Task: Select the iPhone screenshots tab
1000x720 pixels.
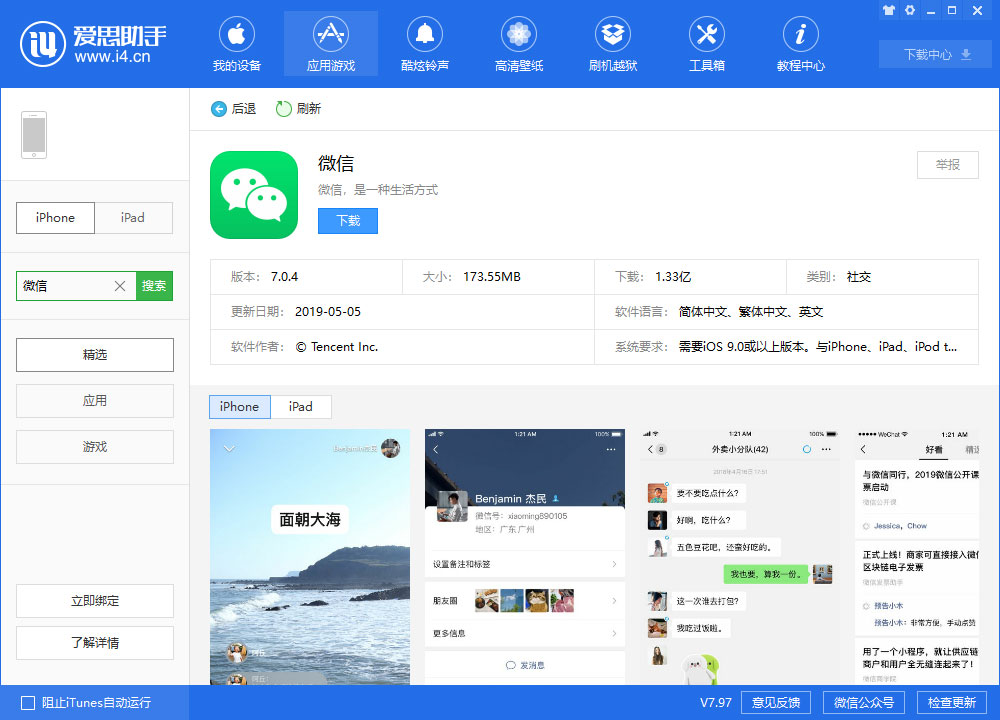Action: pyautogui.click(x=239, y=407)
